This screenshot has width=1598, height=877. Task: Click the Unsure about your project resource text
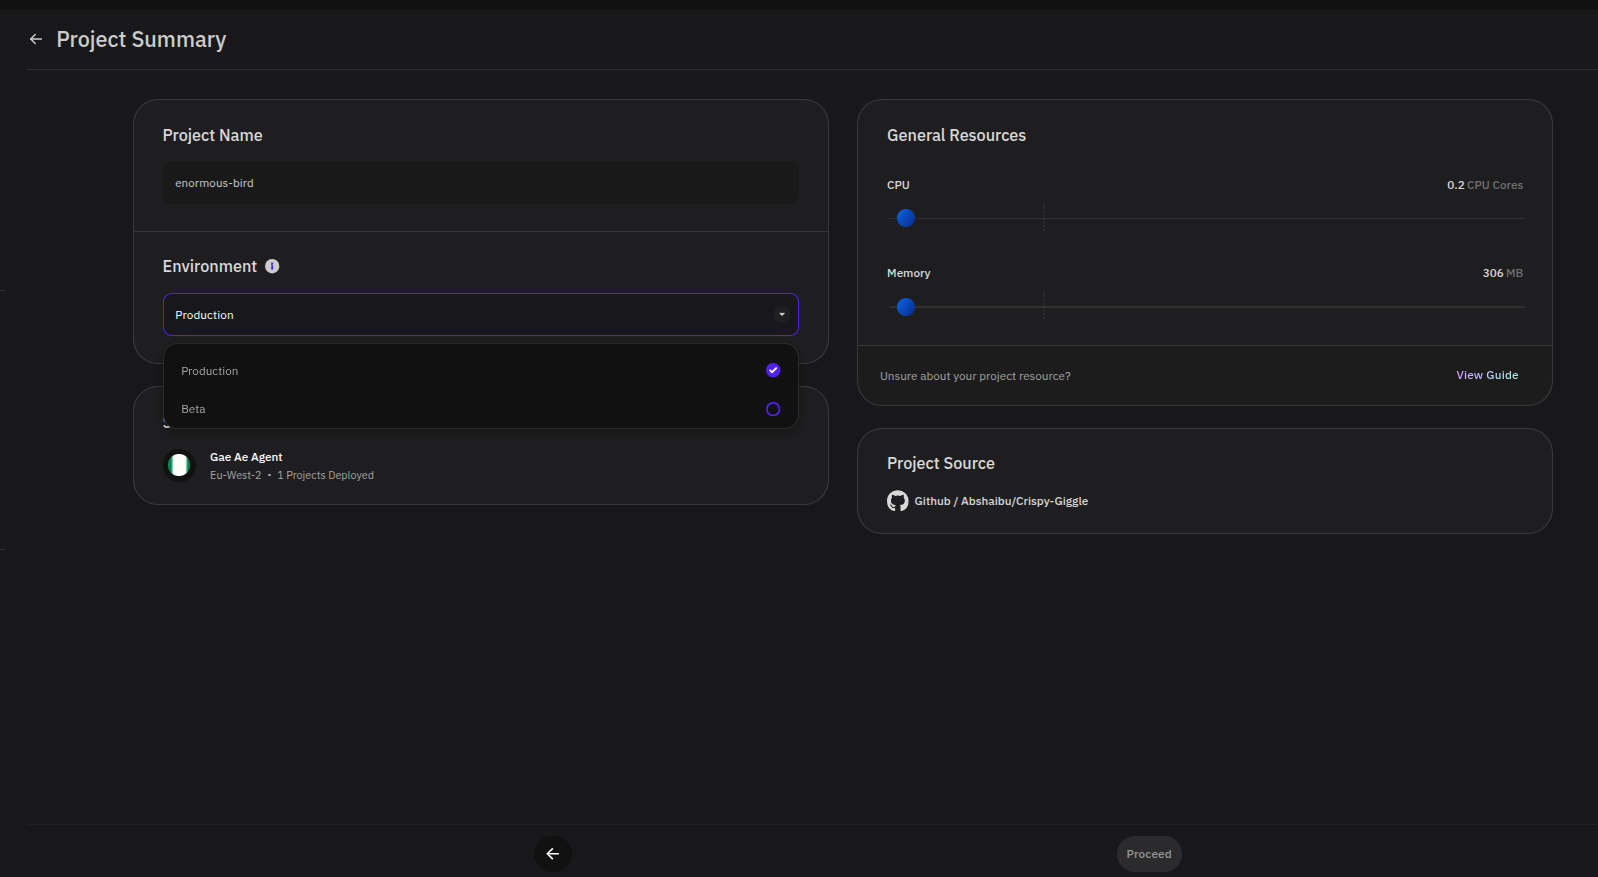tap(975, 376)
